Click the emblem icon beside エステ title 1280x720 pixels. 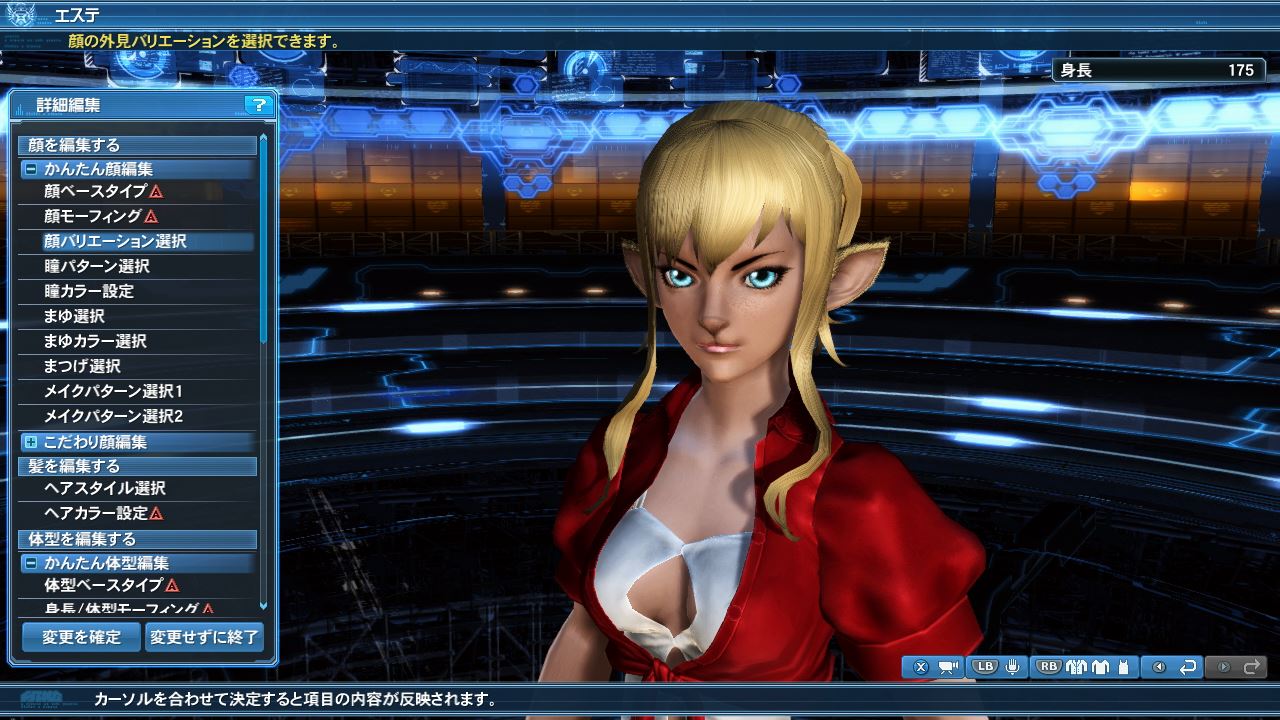coord(21,16)
